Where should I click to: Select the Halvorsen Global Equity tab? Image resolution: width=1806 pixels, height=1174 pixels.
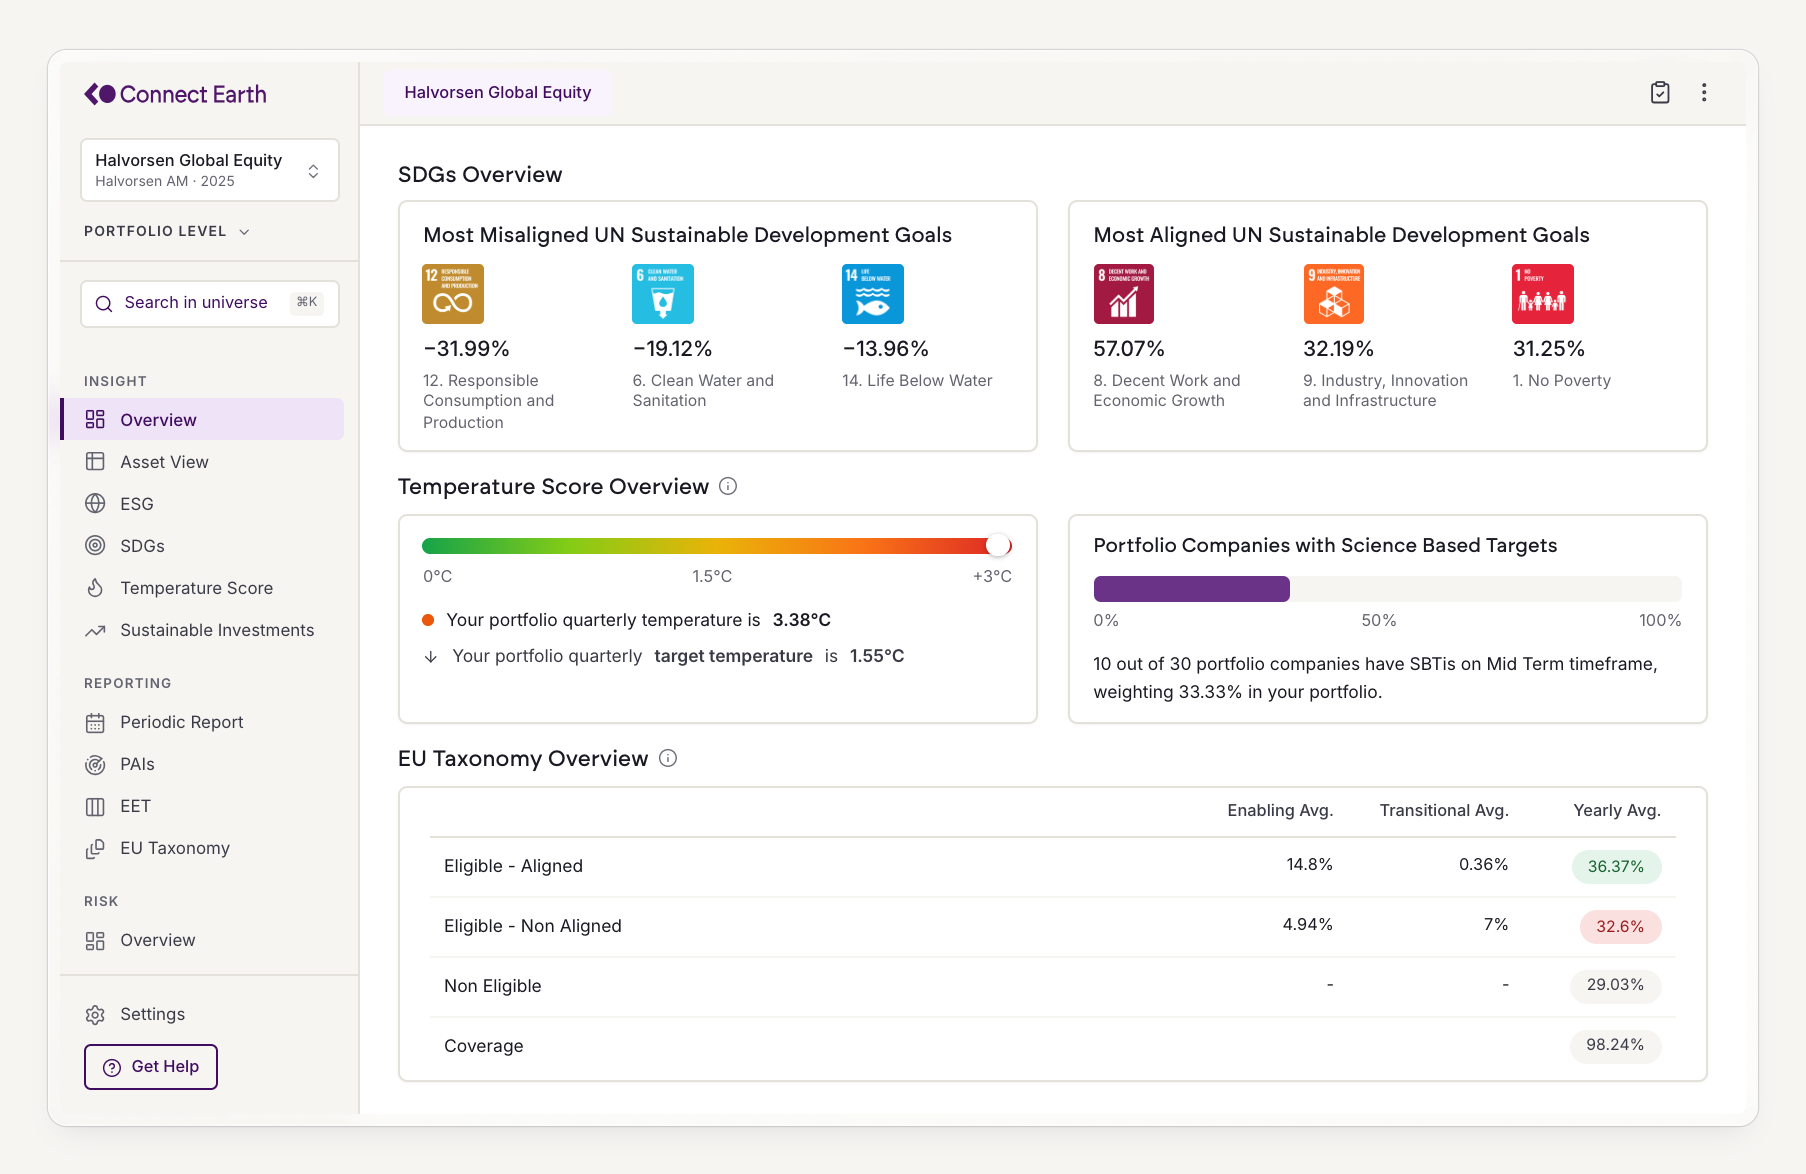click(498, 92)
